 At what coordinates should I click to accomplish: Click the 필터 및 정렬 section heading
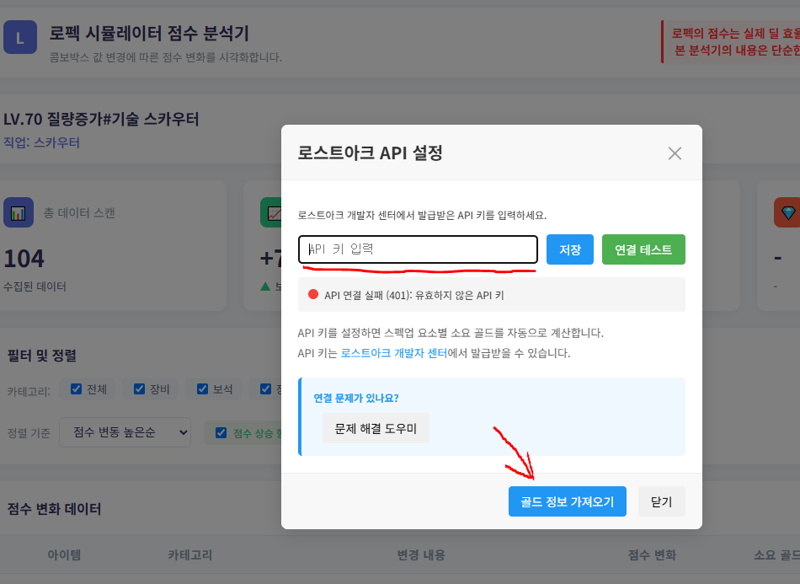pos(42,356)
